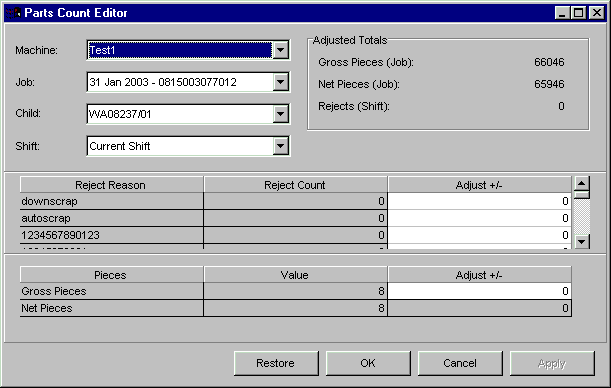Click the reject list scroll down arrow
The image size is (611, 388).
[582, 242]
